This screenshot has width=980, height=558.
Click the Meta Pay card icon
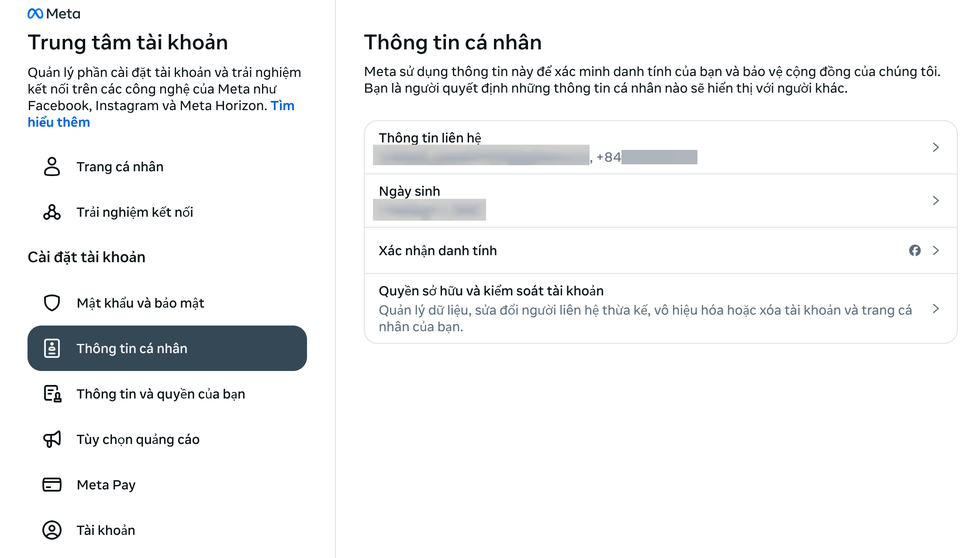click(x=52, y=485)
